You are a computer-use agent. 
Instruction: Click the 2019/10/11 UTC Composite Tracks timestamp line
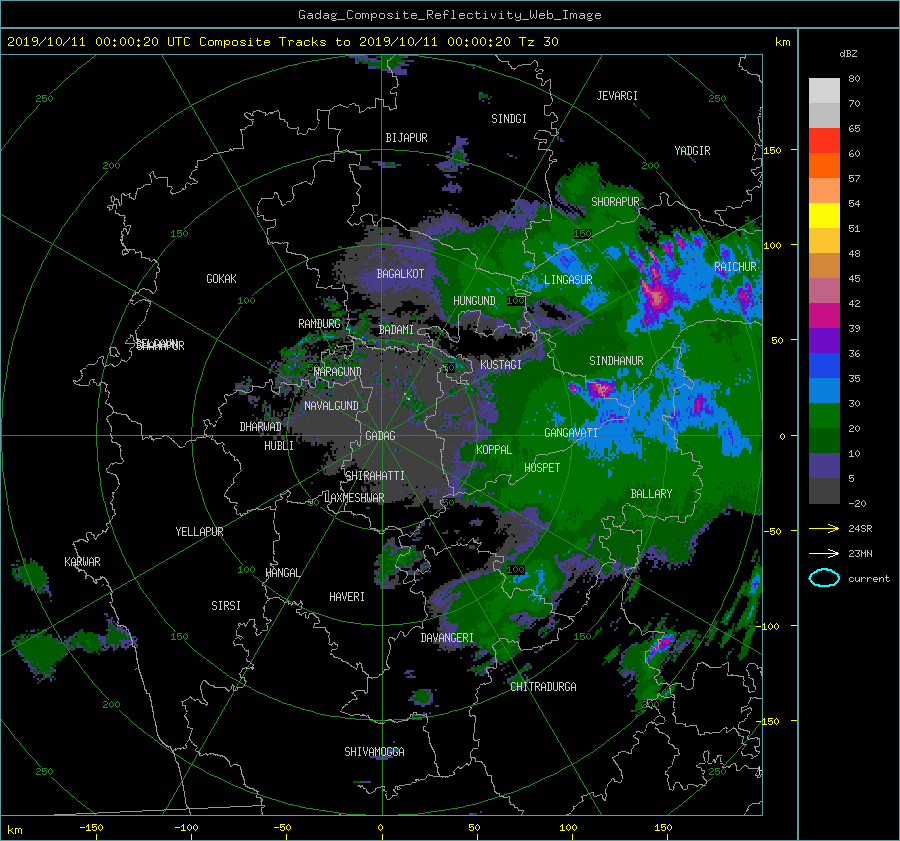click(x=282, y=42)
